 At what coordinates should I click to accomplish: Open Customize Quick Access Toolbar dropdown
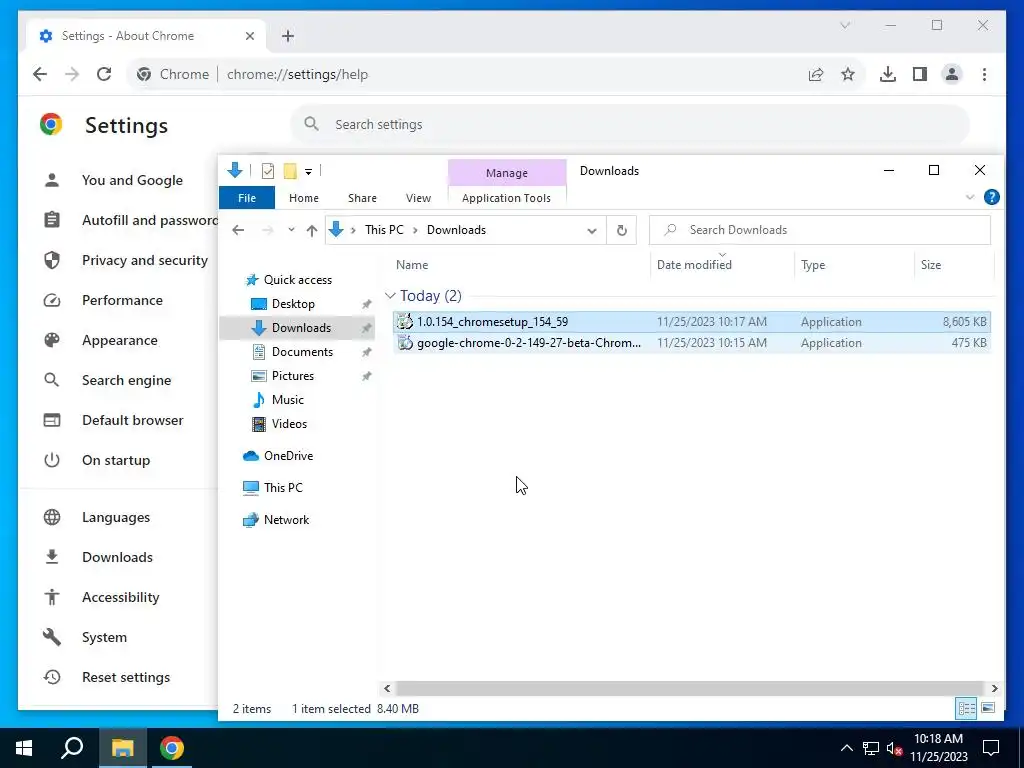point(308,172)
